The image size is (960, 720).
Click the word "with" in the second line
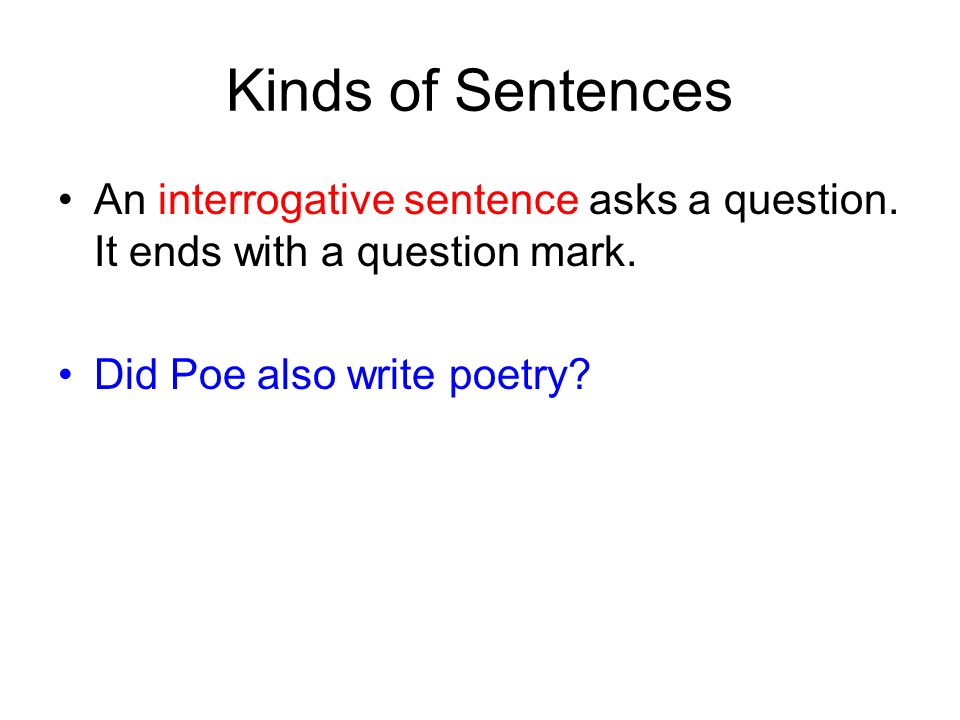tap(270, 251)
